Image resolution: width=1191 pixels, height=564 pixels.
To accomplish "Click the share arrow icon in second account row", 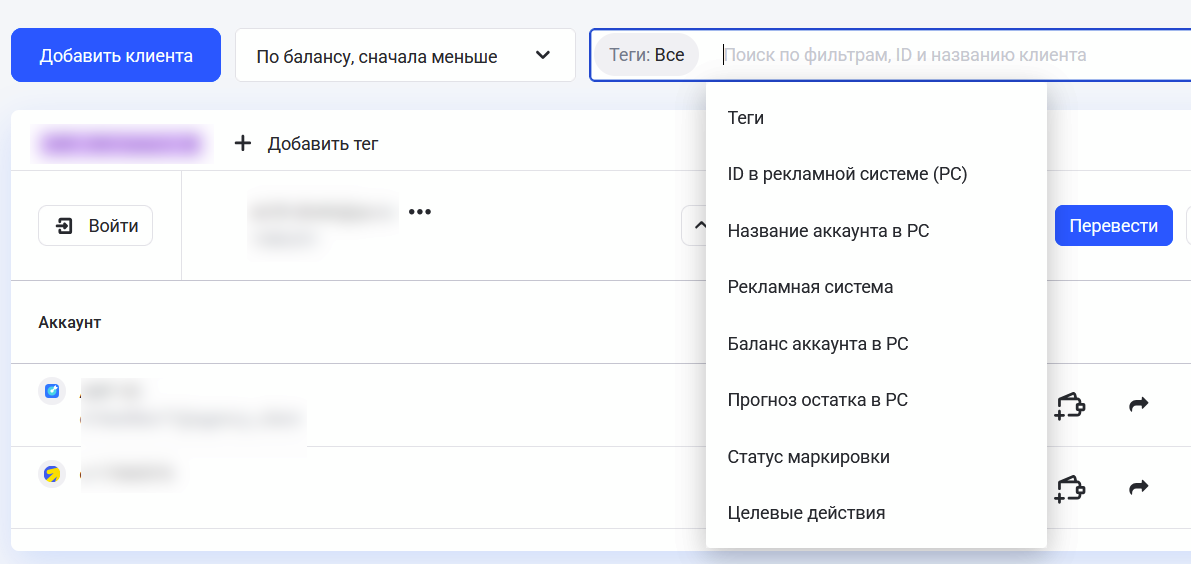I will point(1139,487).
